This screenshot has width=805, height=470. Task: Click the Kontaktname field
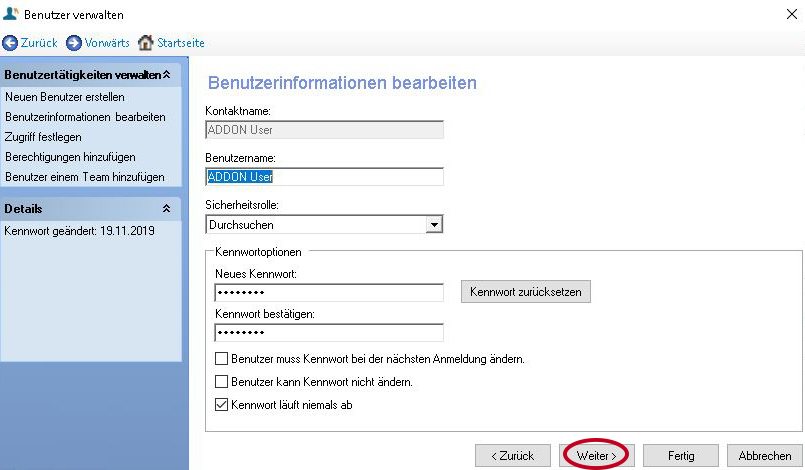(x=324, y=130)
